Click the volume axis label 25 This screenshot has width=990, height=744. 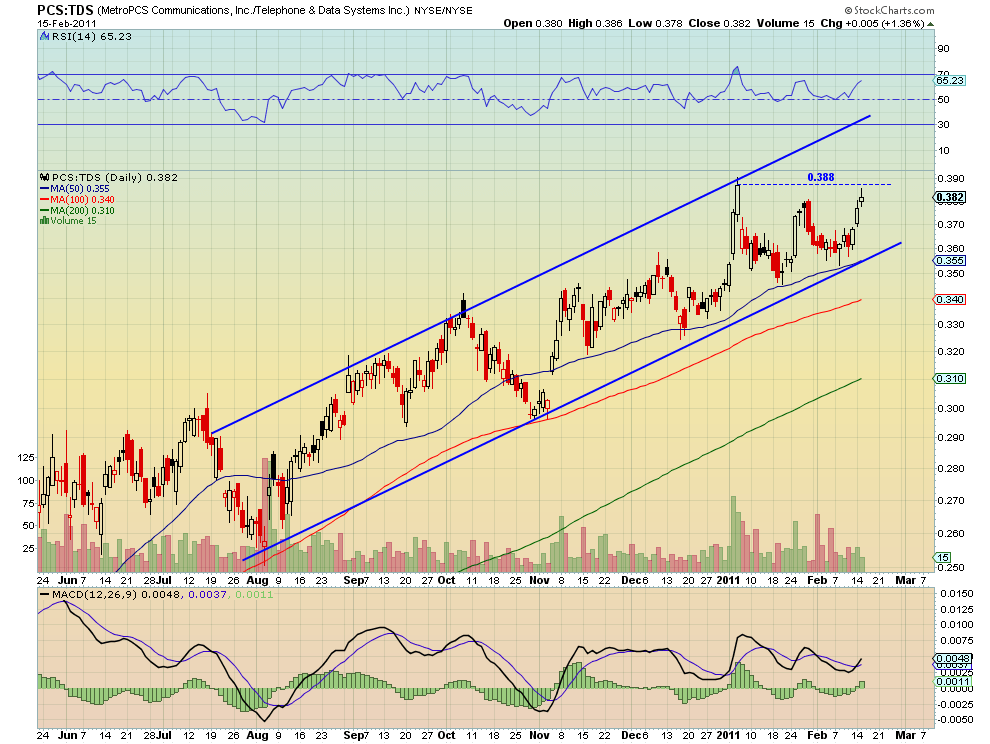click(x=29, y=548)
